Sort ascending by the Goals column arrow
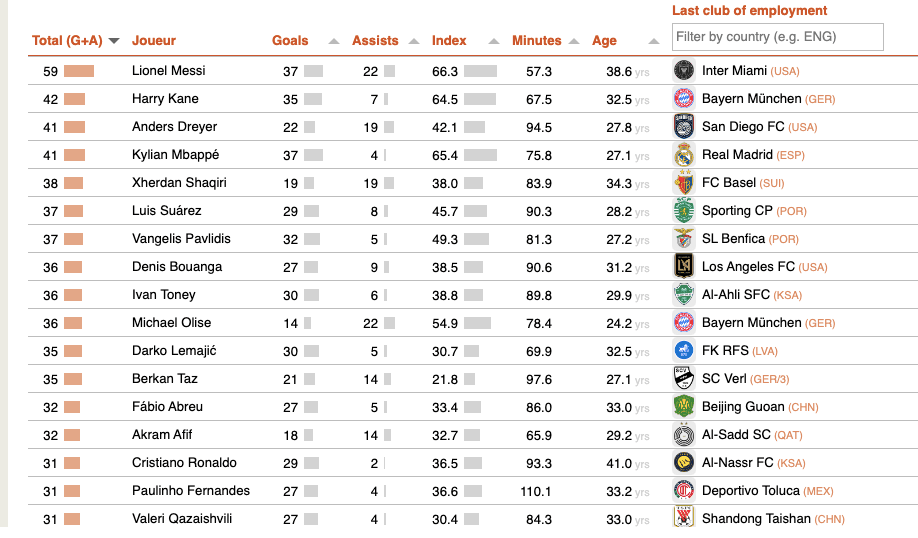 334,41
